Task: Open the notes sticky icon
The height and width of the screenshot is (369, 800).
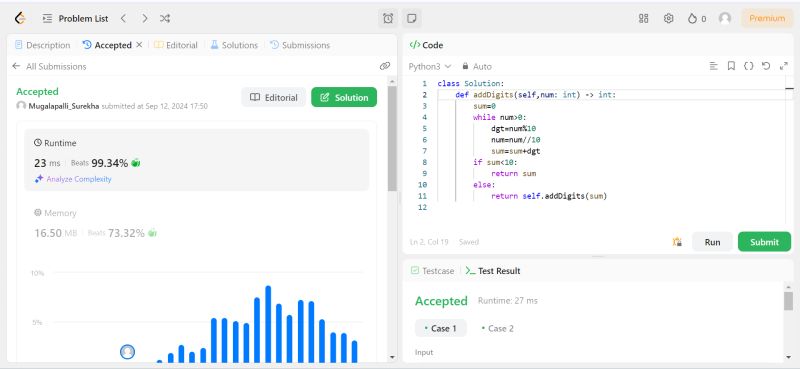Action: (x=412, y=18)
